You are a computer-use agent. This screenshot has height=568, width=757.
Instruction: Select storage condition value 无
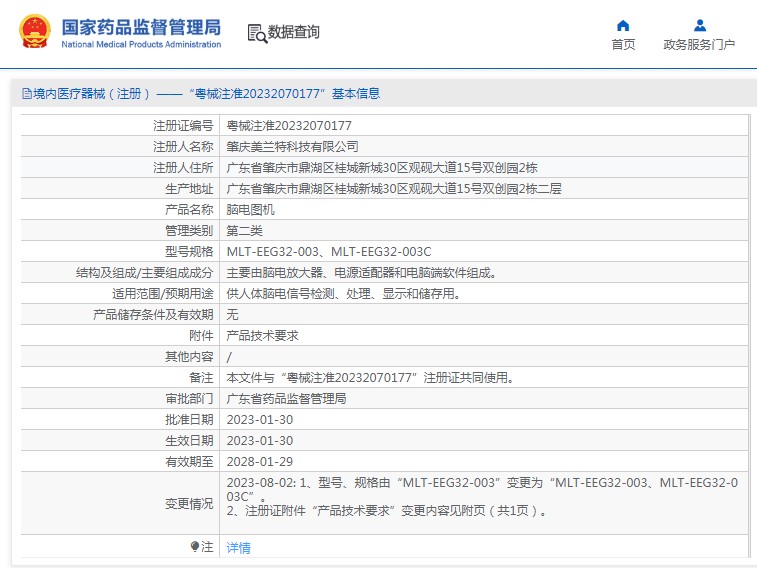232,315
